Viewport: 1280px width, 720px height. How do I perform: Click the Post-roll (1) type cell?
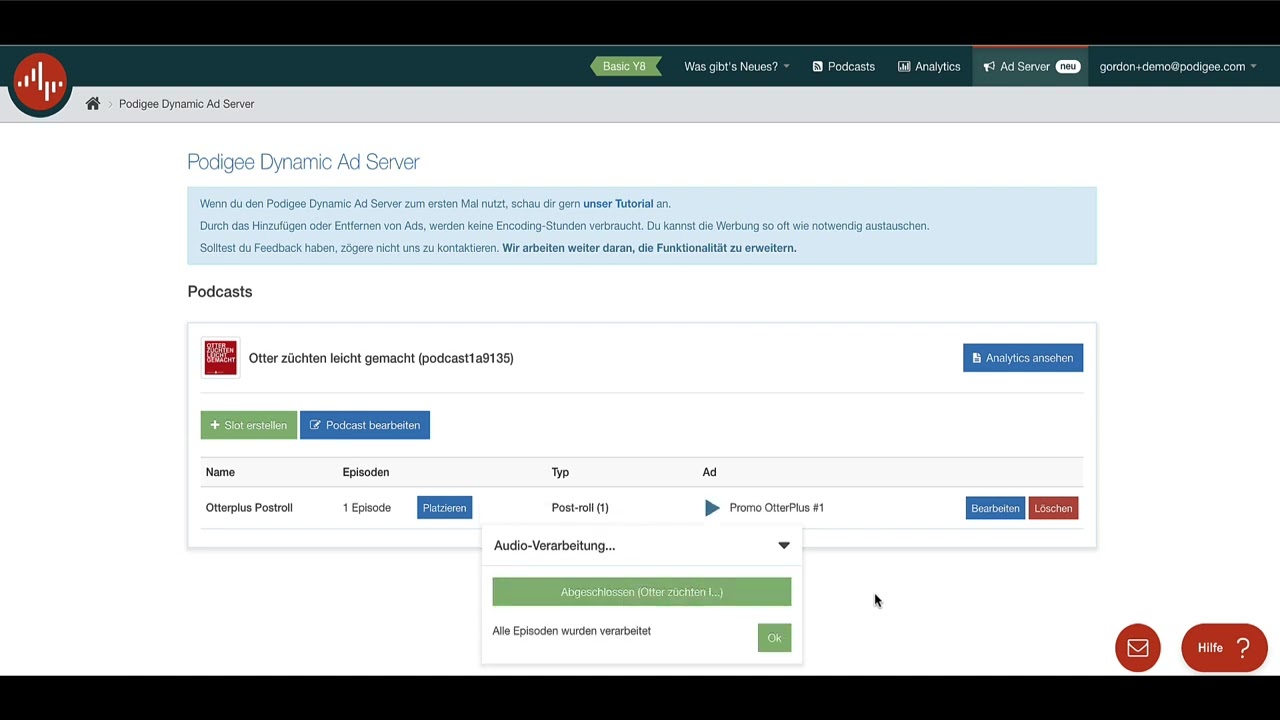pos(580,508)
